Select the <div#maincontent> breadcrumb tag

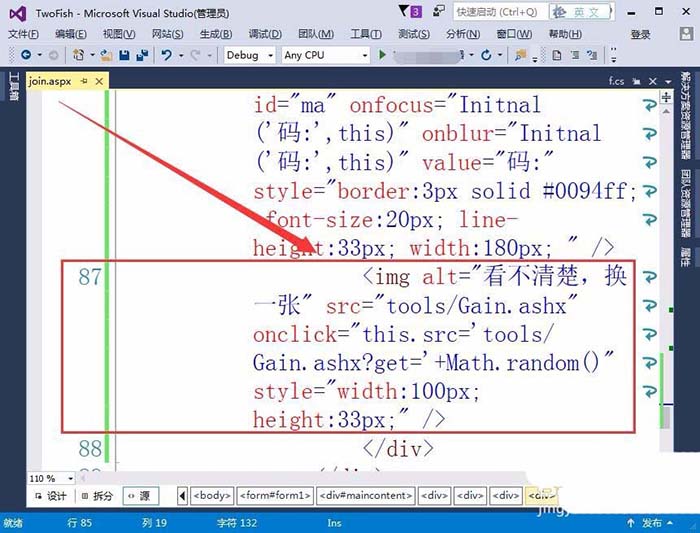pyautogui.click(x=366, y=496)
